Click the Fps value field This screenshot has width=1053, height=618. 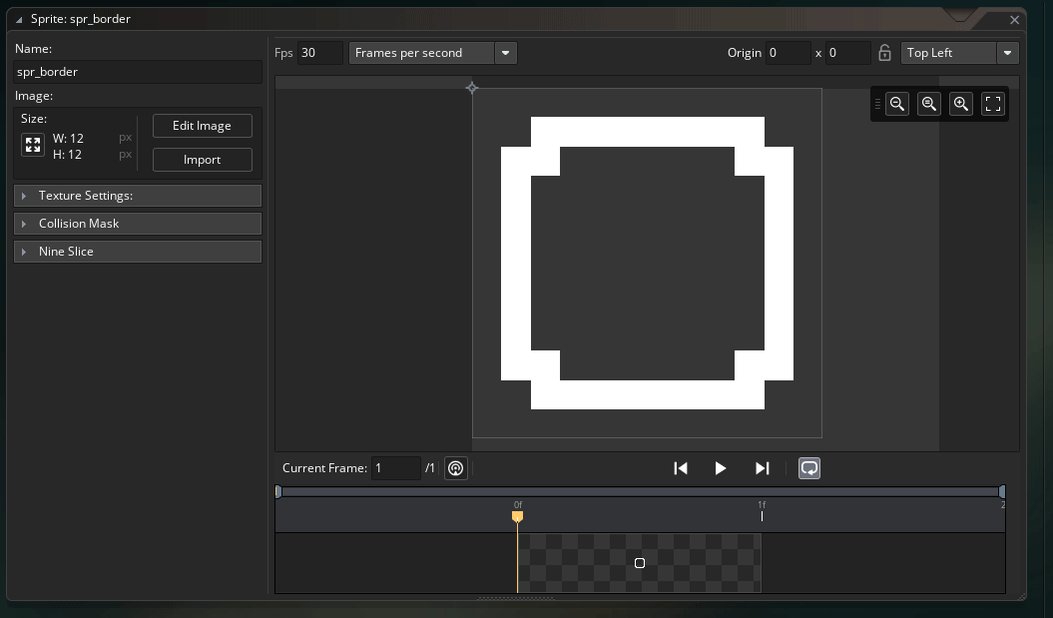[320, 53]
